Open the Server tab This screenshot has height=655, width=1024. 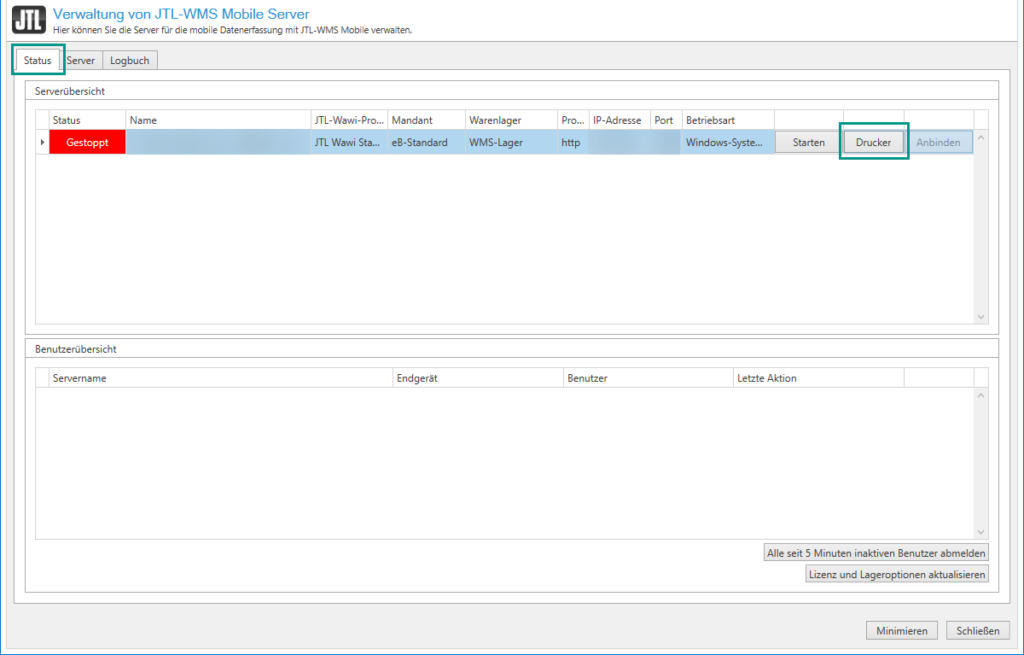(81, 61)
